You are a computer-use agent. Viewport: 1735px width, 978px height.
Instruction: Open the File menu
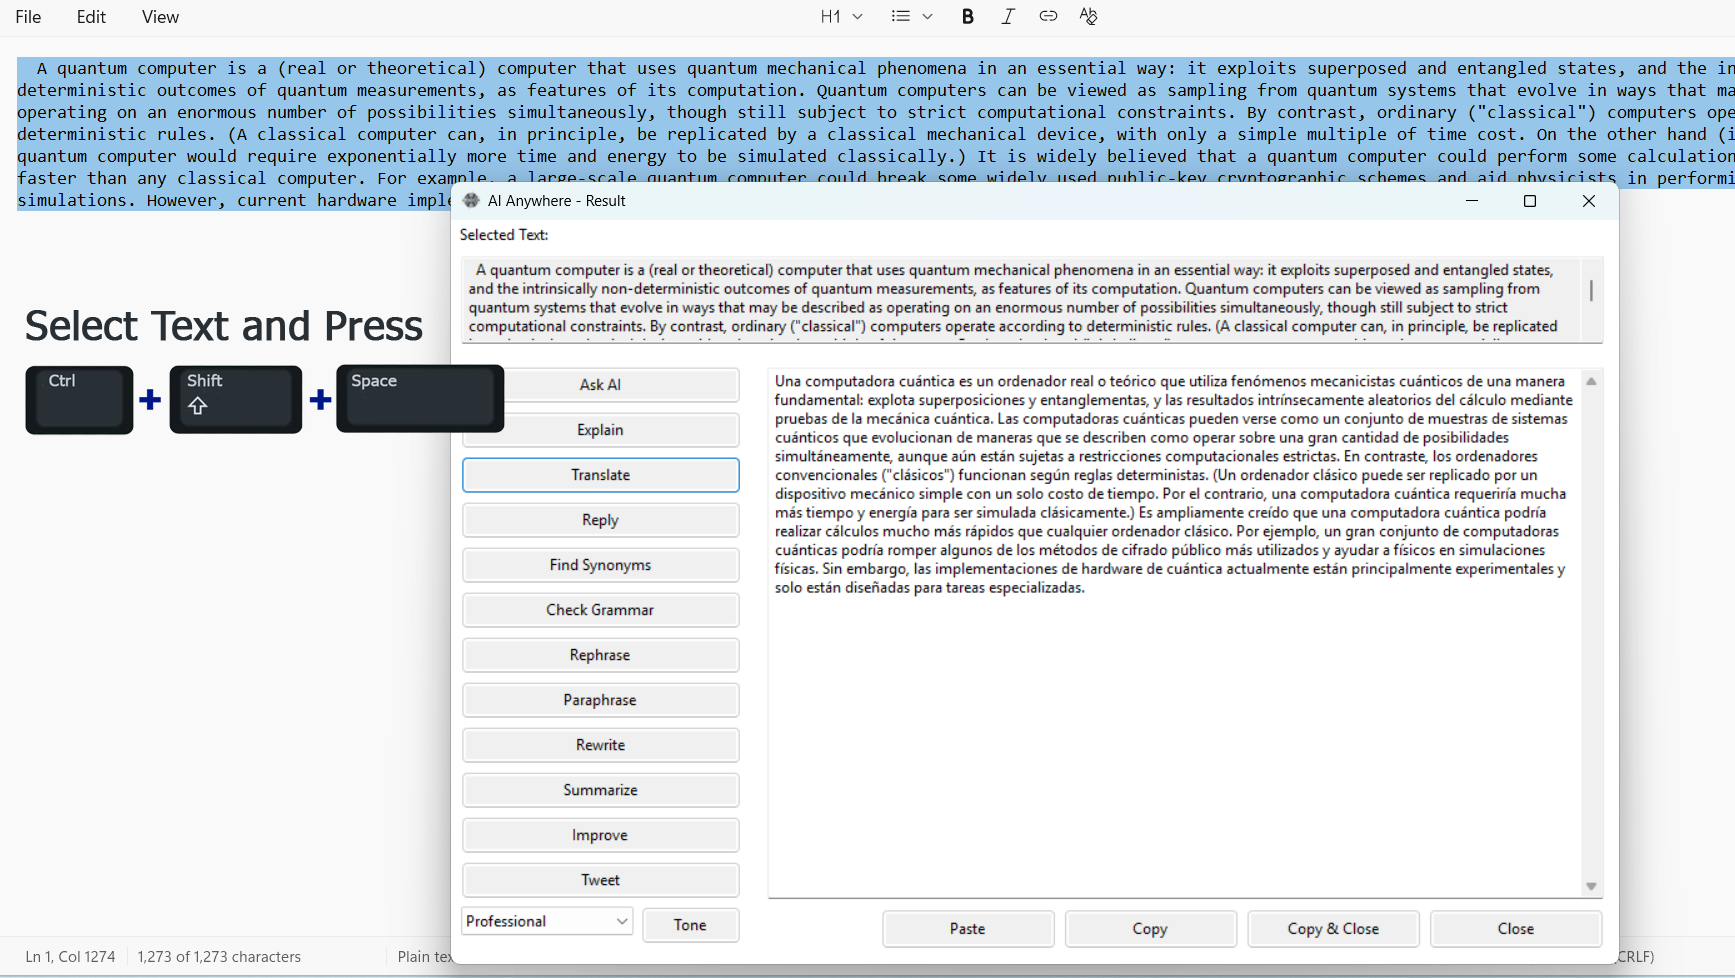[x=27, y=16]
